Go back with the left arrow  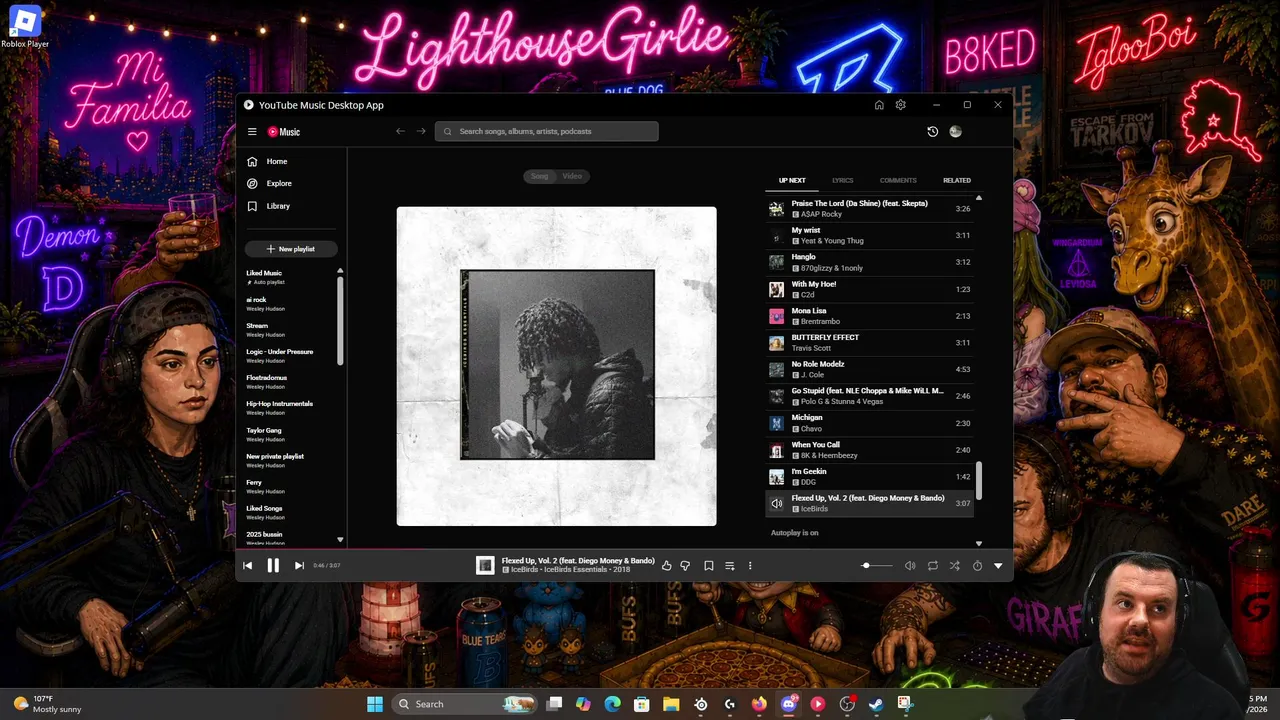[x=400, y=131]
